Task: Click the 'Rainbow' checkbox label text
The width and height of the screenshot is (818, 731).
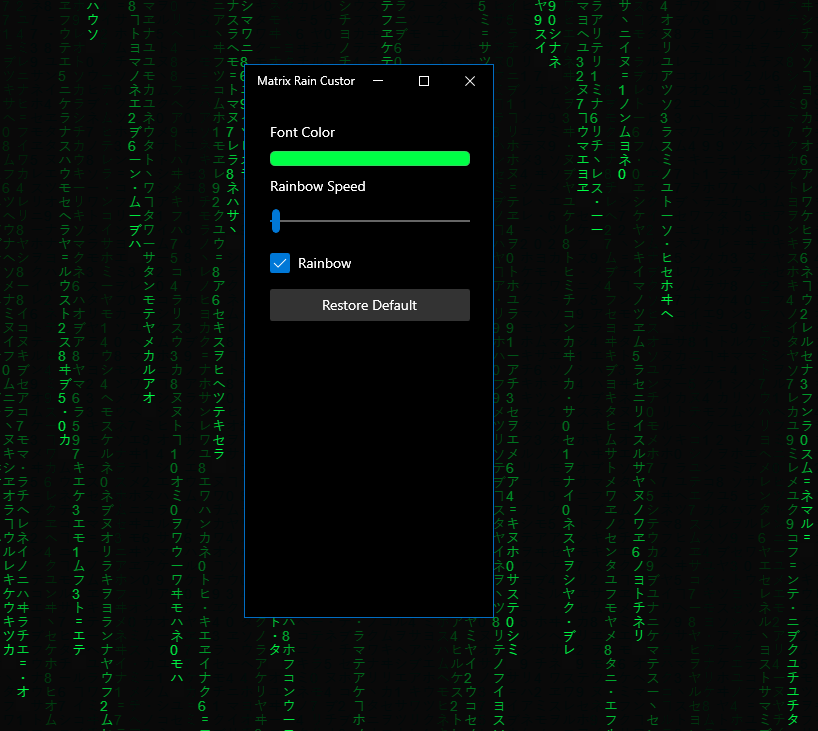Action: click(x=324, y=263)
